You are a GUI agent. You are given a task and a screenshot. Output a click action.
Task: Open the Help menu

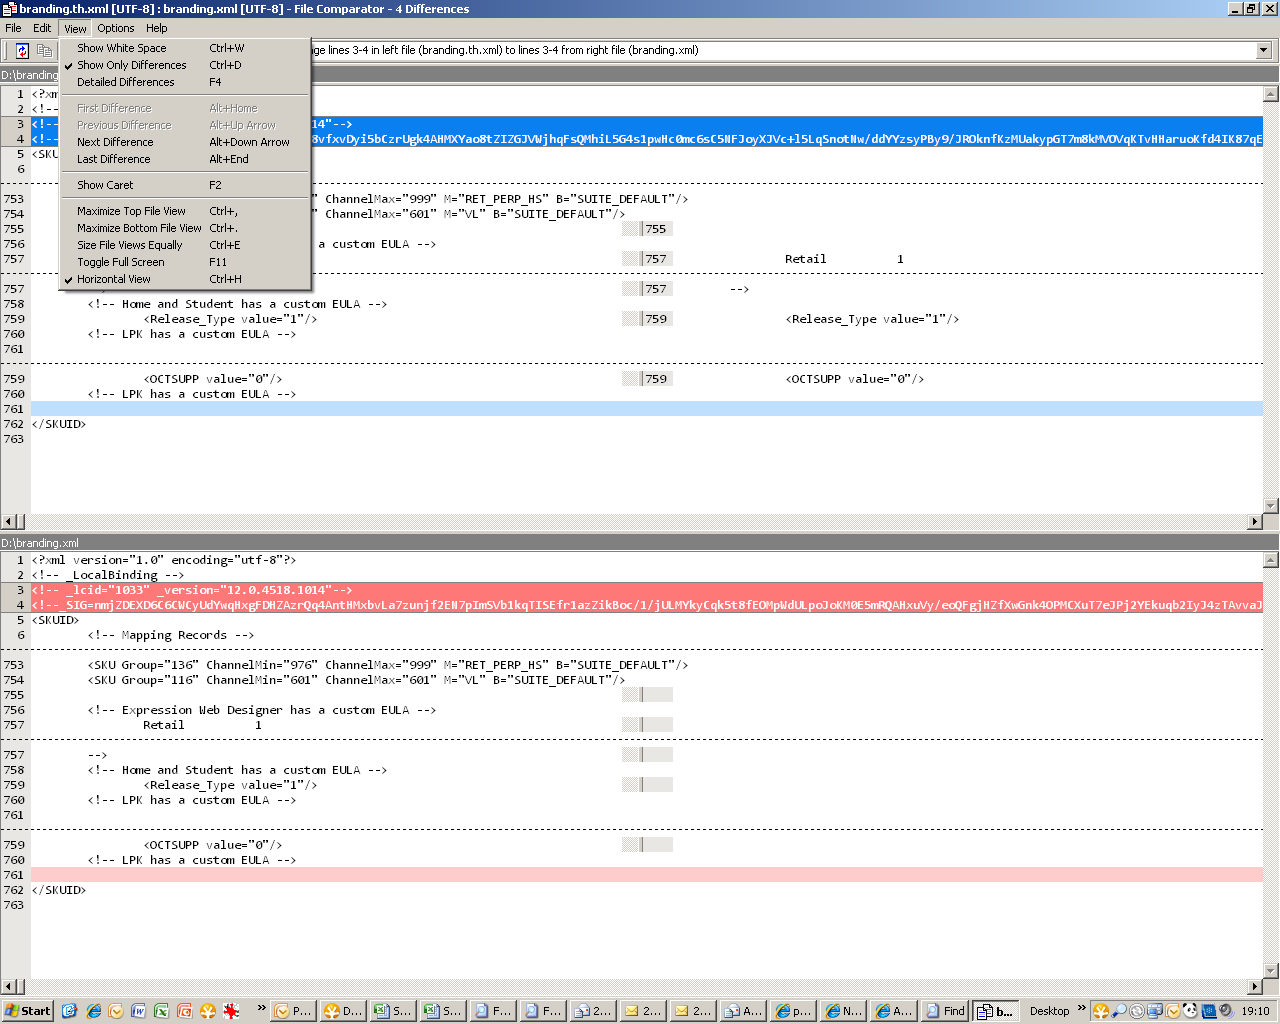[x=157, y=28]
